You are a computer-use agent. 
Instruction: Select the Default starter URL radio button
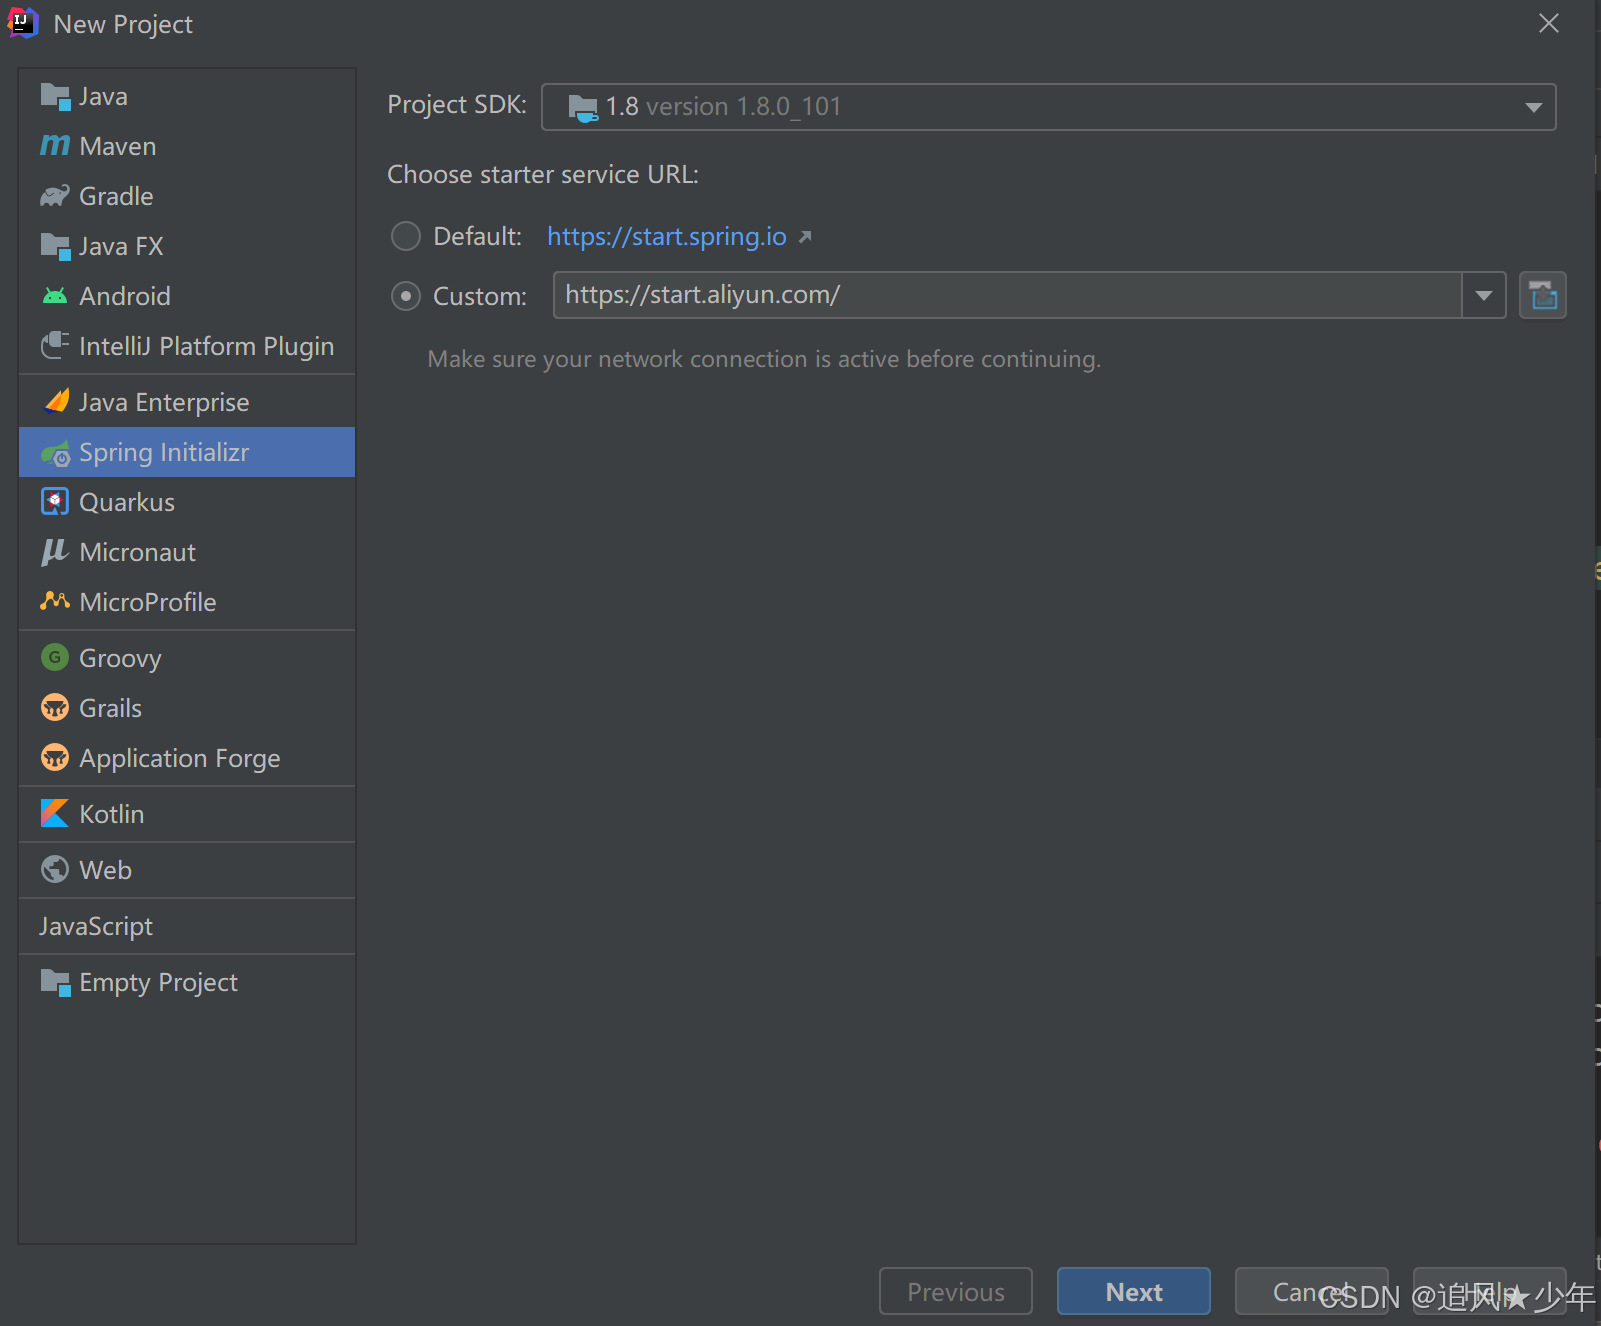406,237
